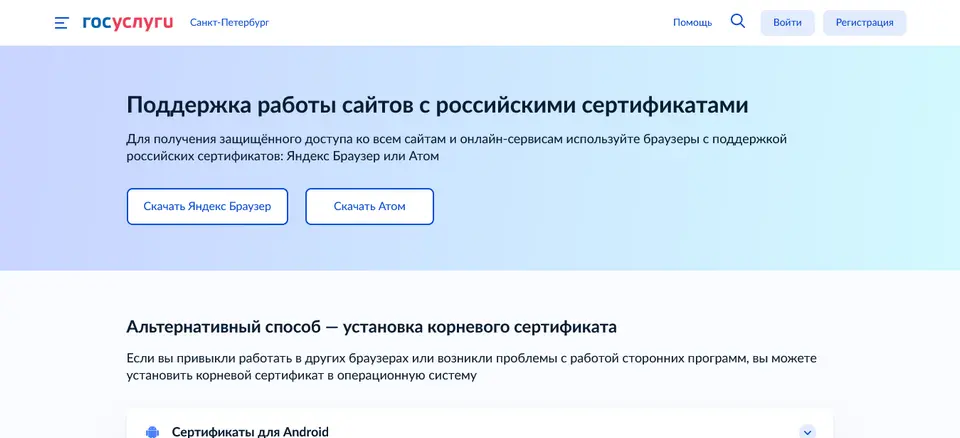The width and height of the screenshot is (960, 438).
Task: Click the Войти button
Action: tap(787, 23)
